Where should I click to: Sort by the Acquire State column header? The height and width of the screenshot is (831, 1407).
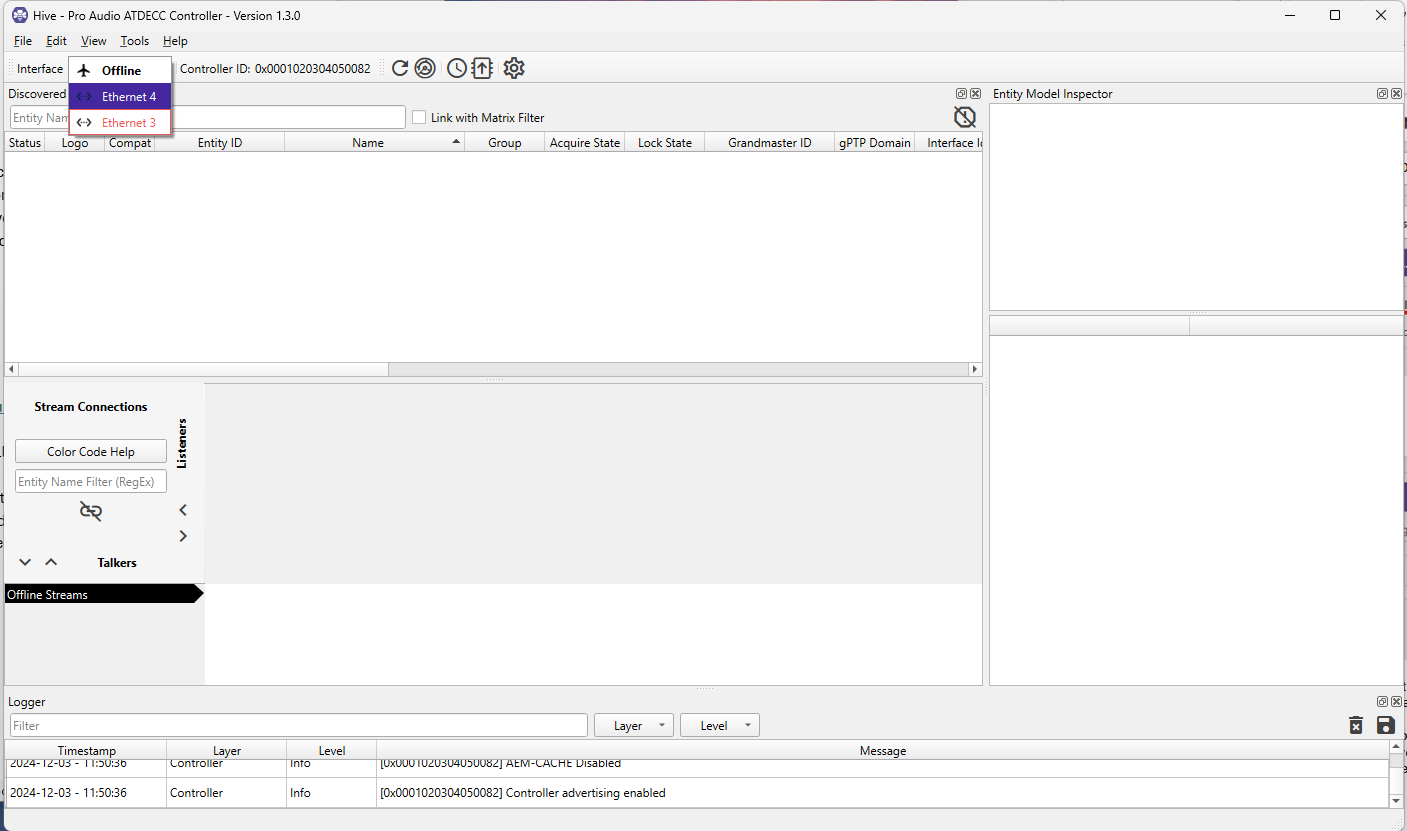pos(585,143)
